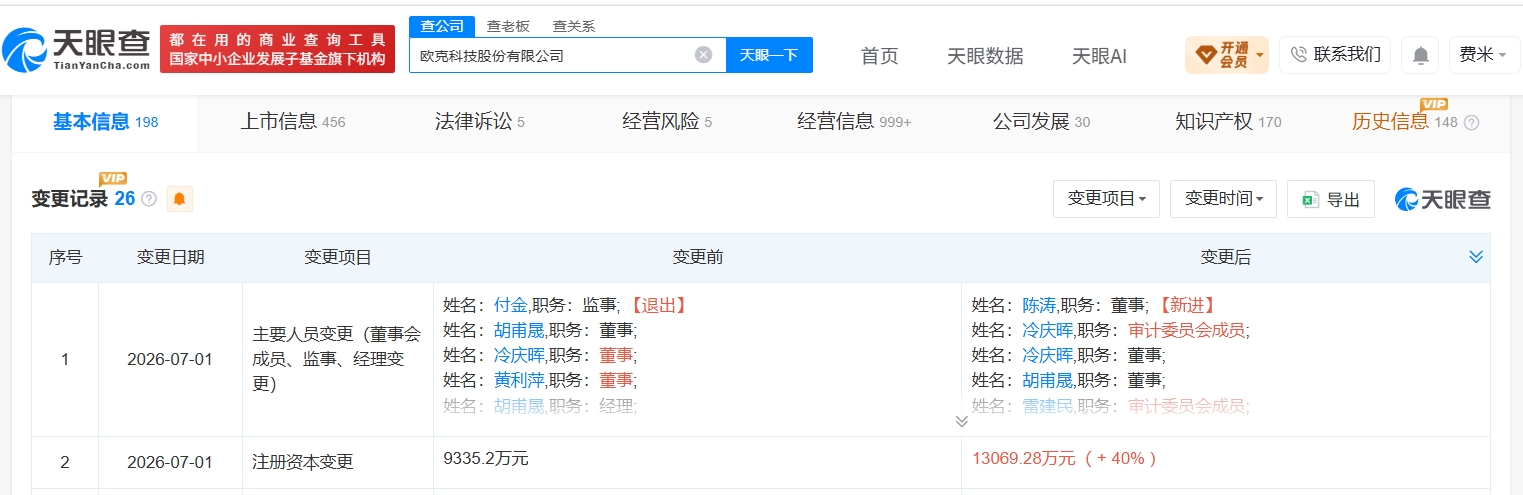
Task: Show help for 变更记录 count
Action: [x=149, y=199]
